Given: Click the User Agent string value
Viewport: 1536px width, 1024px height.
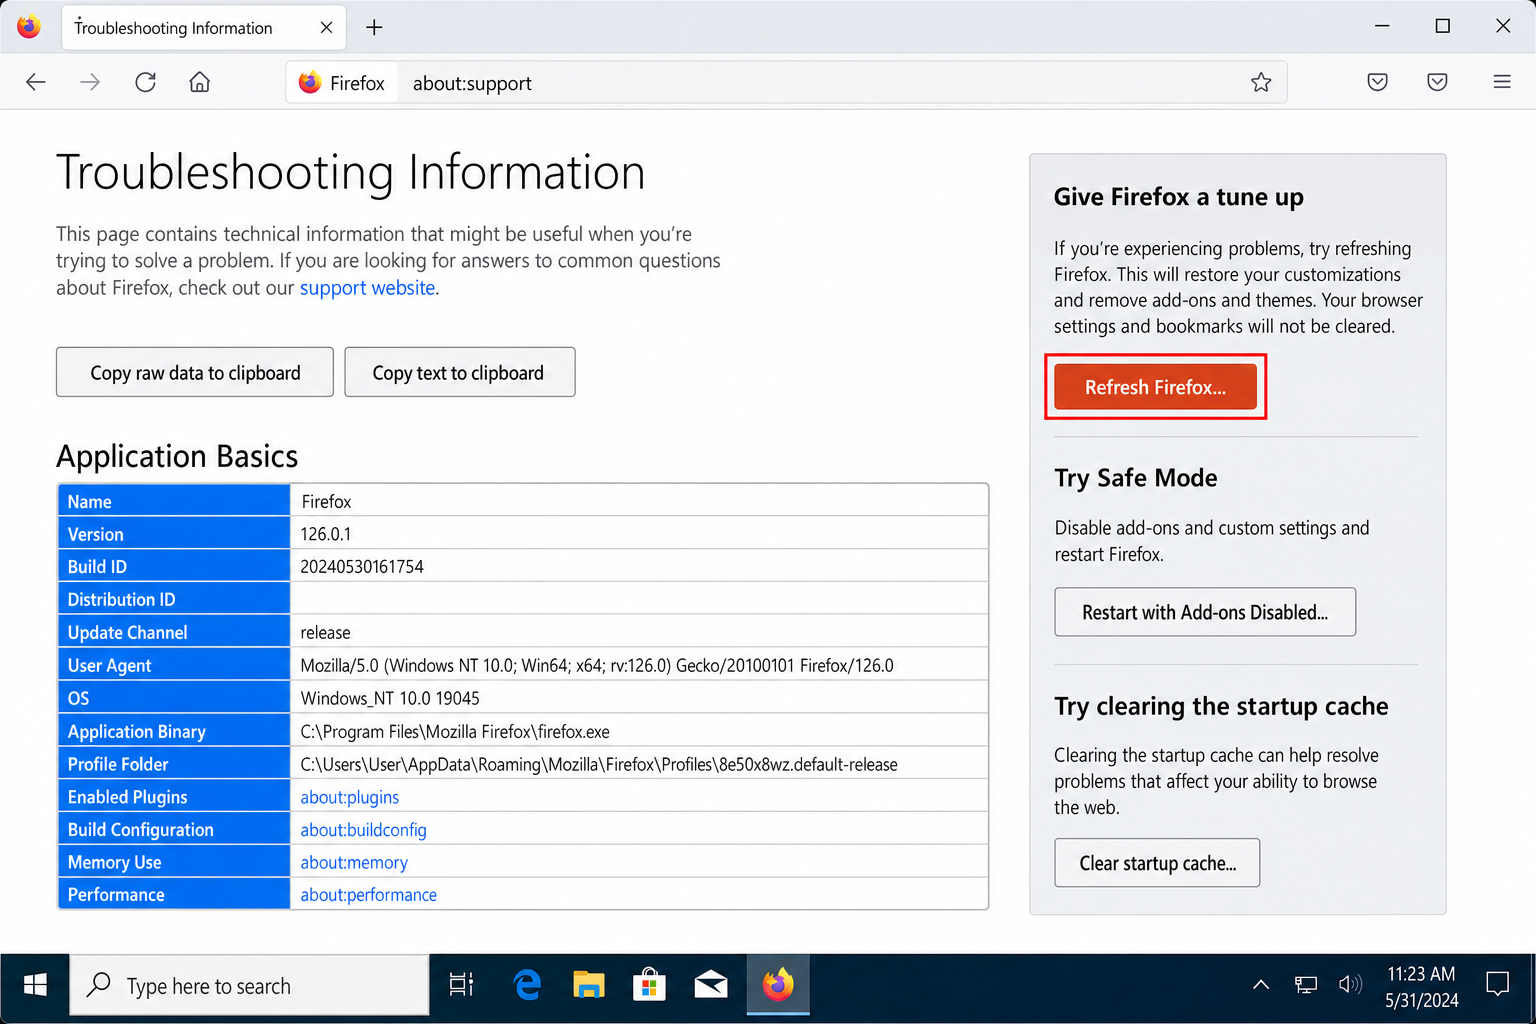Looking at the screenshot, I should [597, 666].
